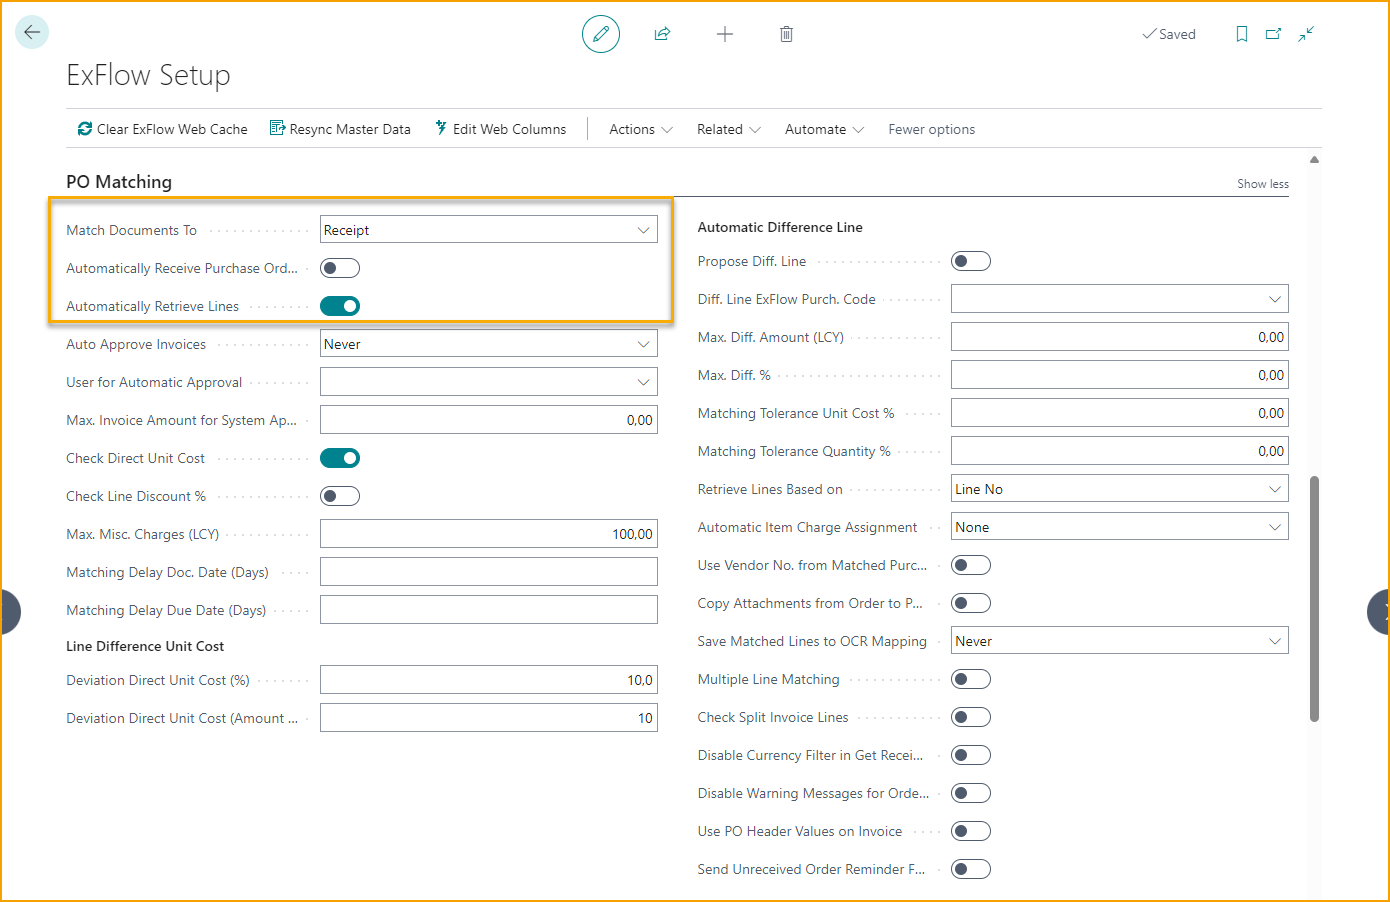This screenshot has width=1390, height=902.
Task: Toggle Automatically Retrieve Lines switch
Action: pyautogui.click(x=340, y=306)
